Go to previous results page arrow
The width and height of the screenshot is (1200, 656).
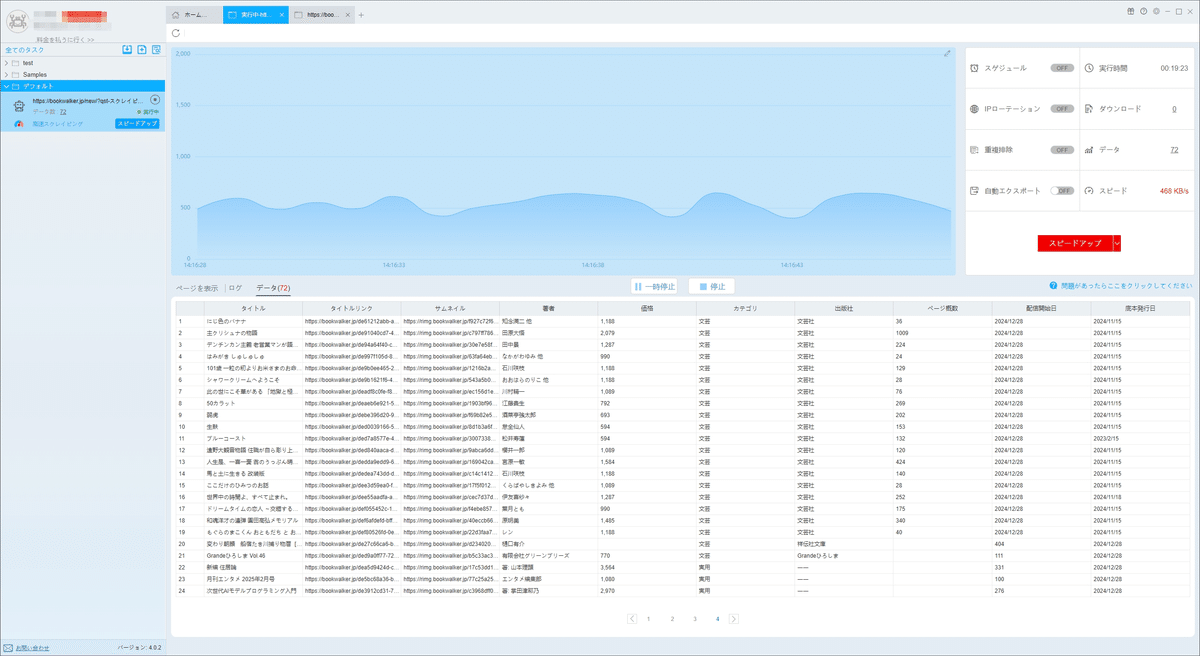pyautogui.click(x=632, y=619)
